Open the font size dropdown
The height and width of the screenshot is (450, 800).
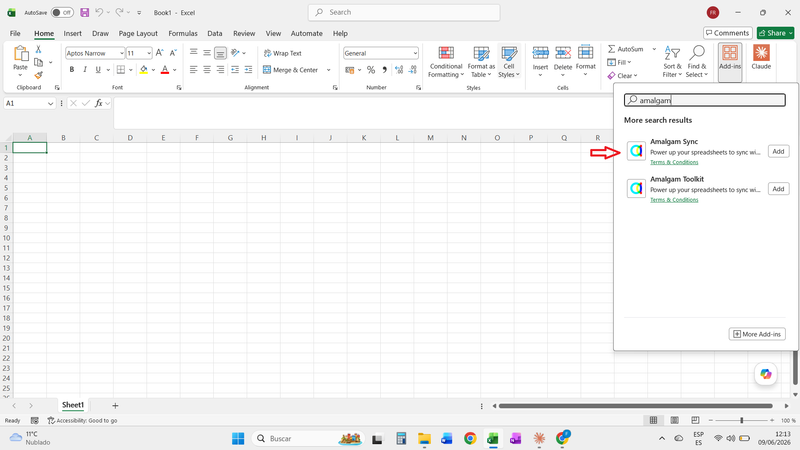(x=148, y=53)
